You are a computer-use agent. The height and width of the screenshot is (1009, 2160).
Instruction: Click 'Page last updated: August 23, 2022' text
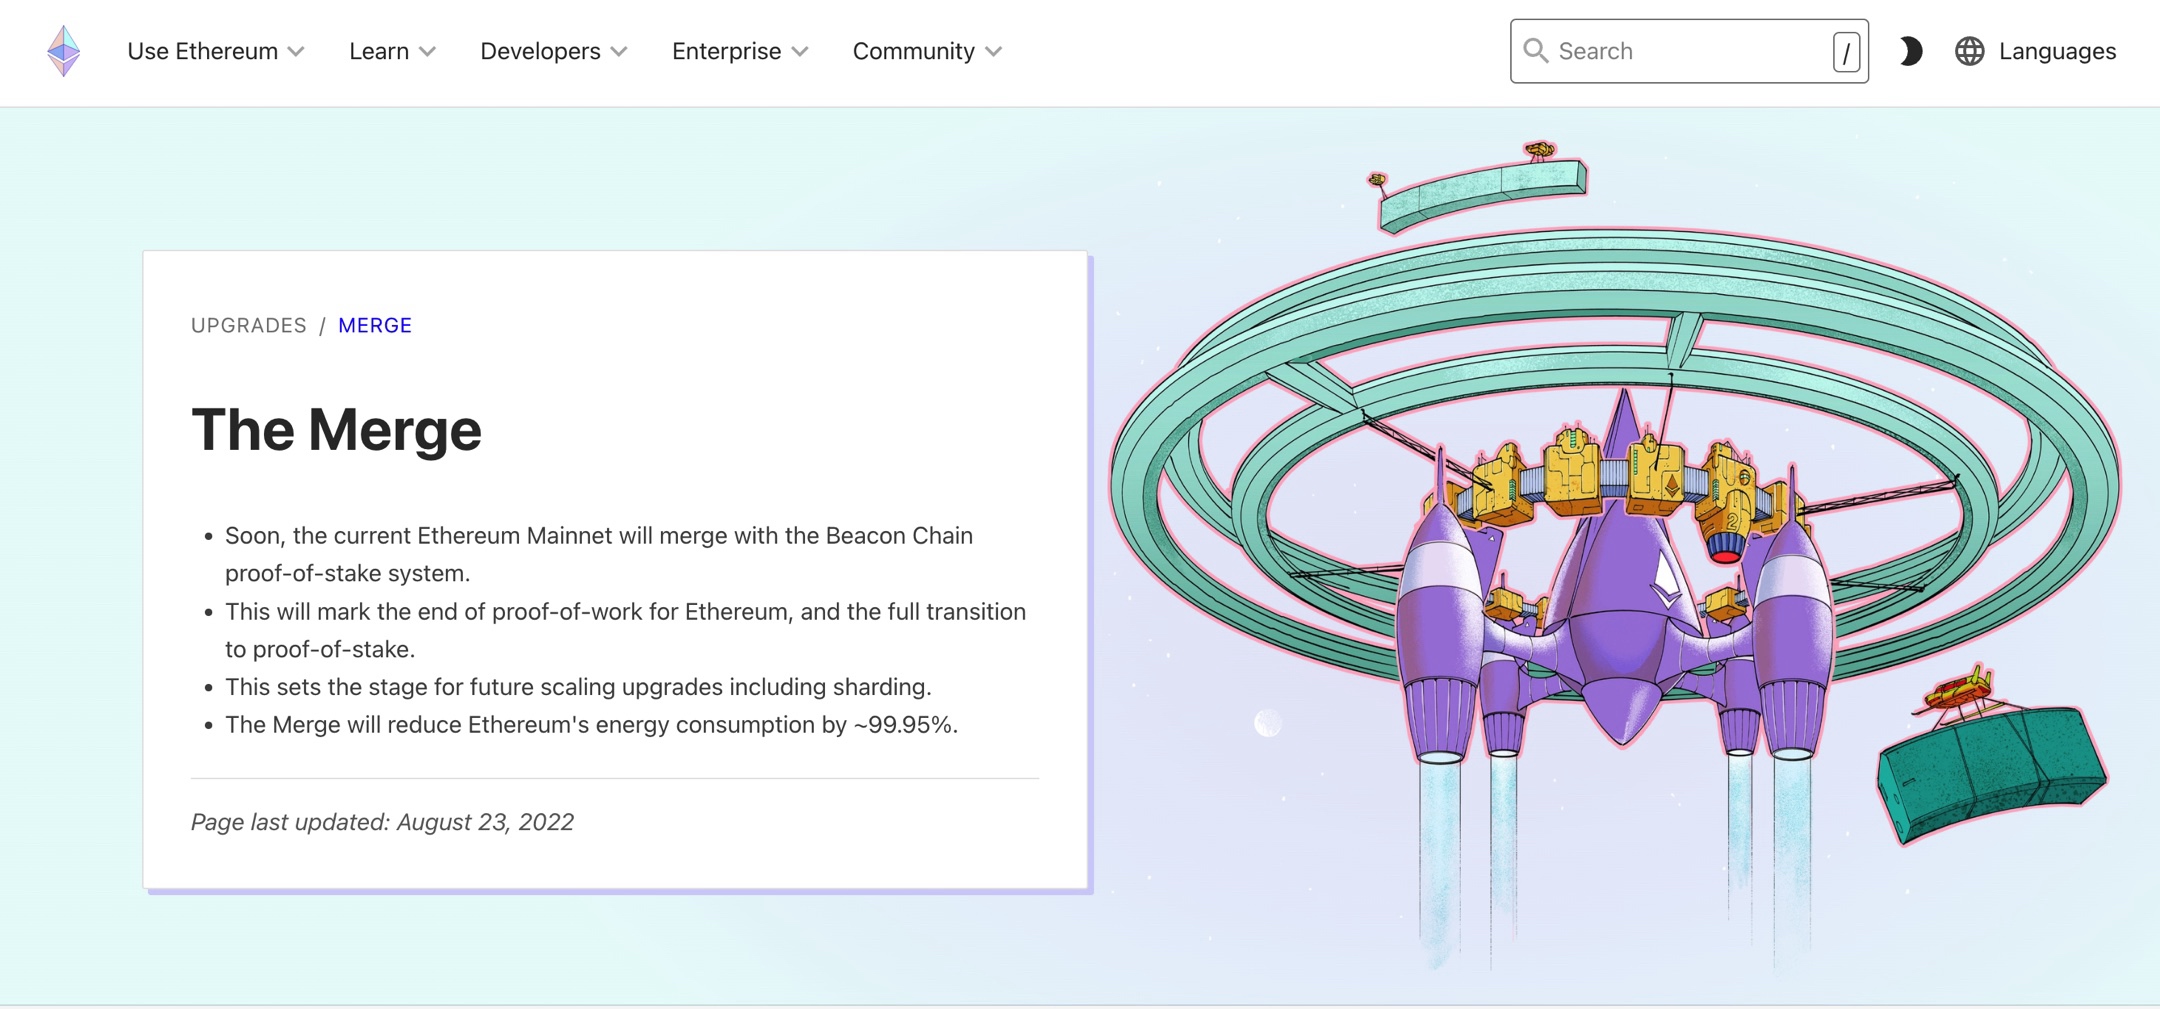click(x=382, y=822)
